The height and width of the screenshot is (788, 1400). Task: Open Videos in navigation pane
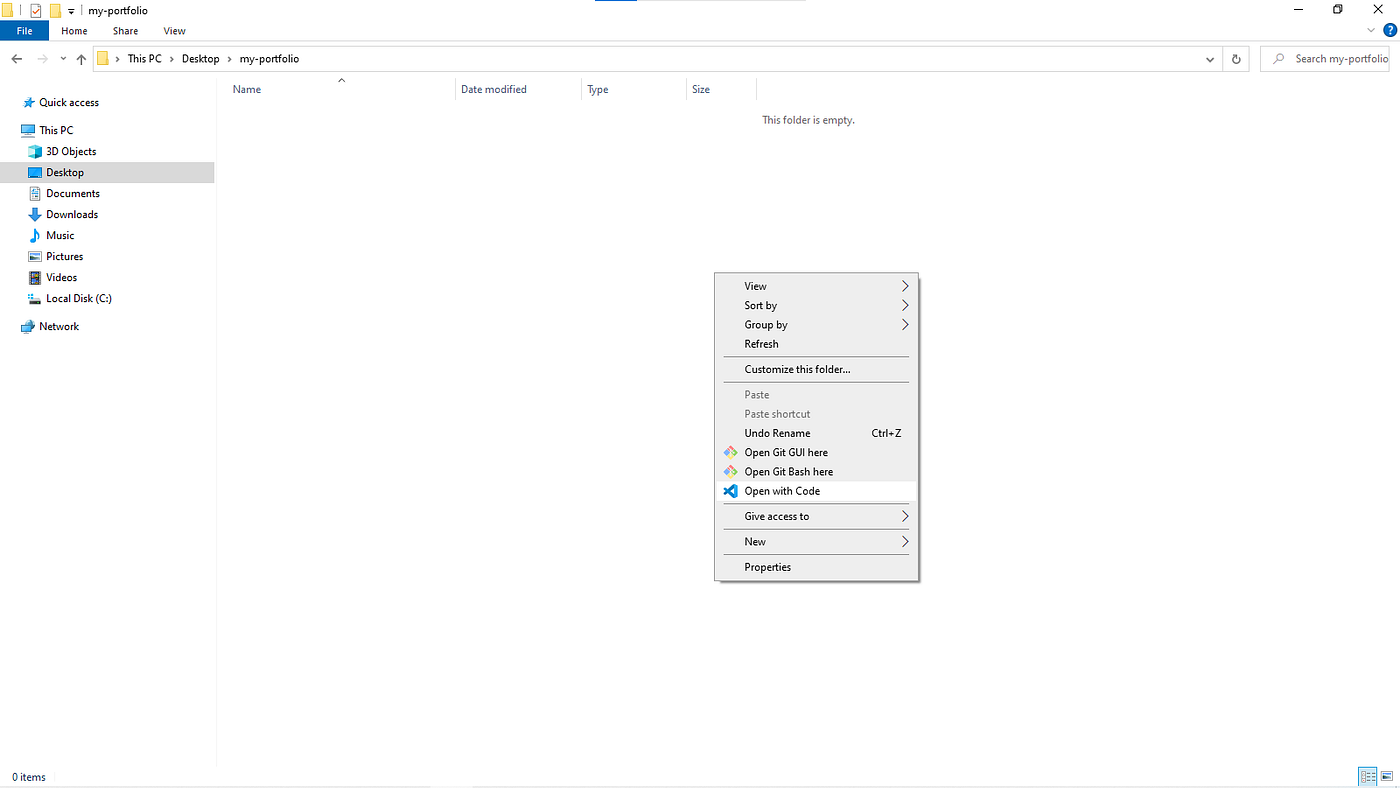(x=61, y=277)
